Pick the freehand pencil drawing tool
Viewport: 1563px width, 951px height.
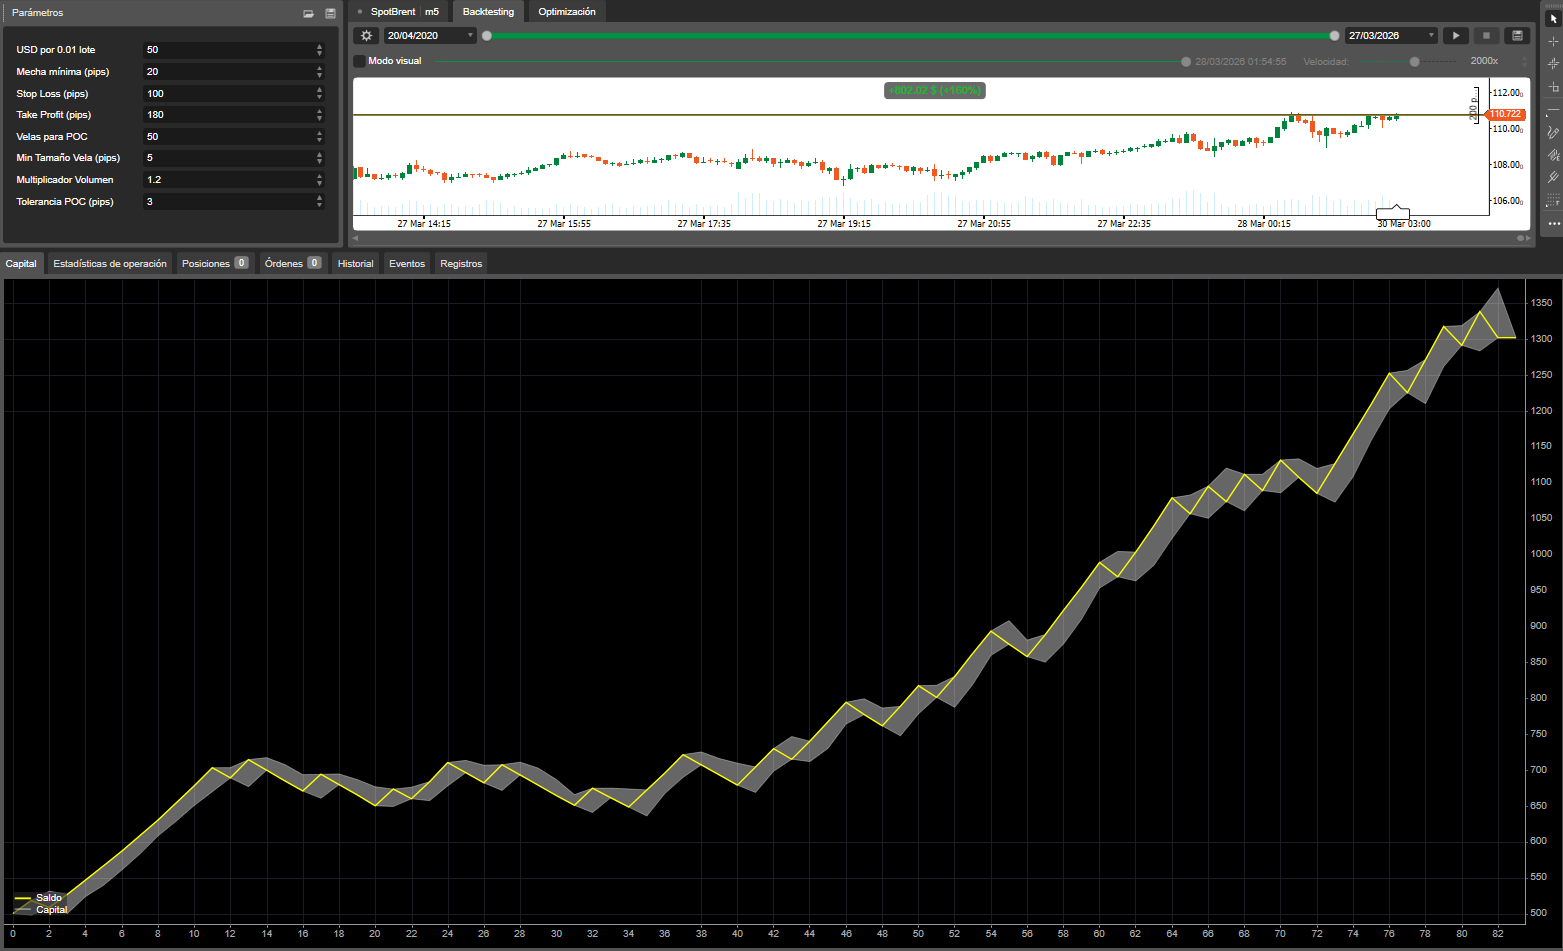click(x=1553, y=132)
